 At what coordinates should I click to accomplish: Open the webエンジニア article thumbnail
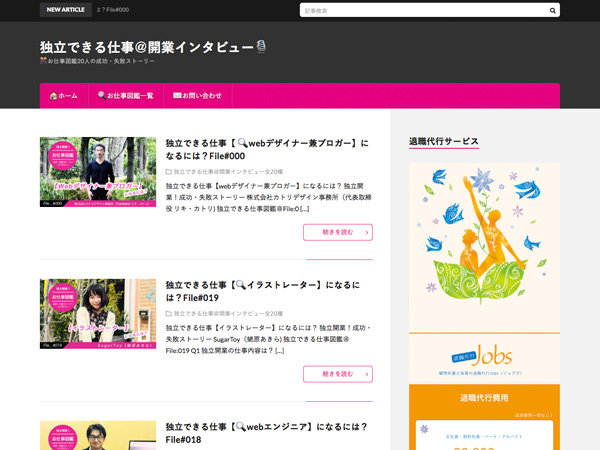click(98, 435)
